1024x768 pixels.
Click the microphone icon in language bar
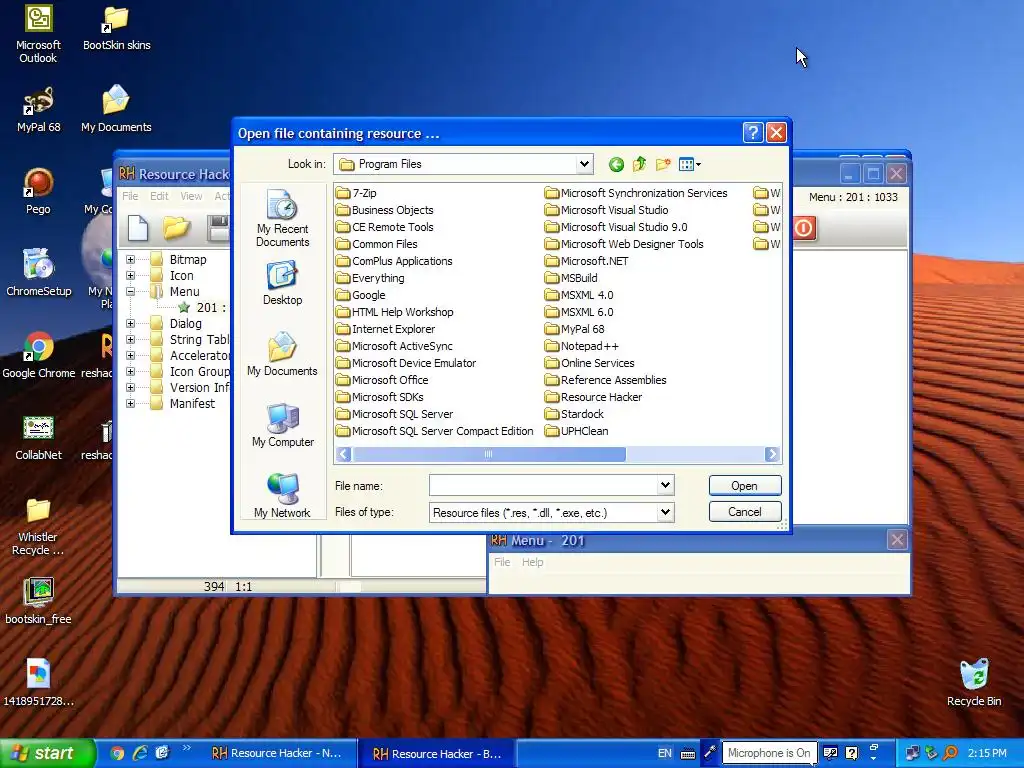[710, 753]
